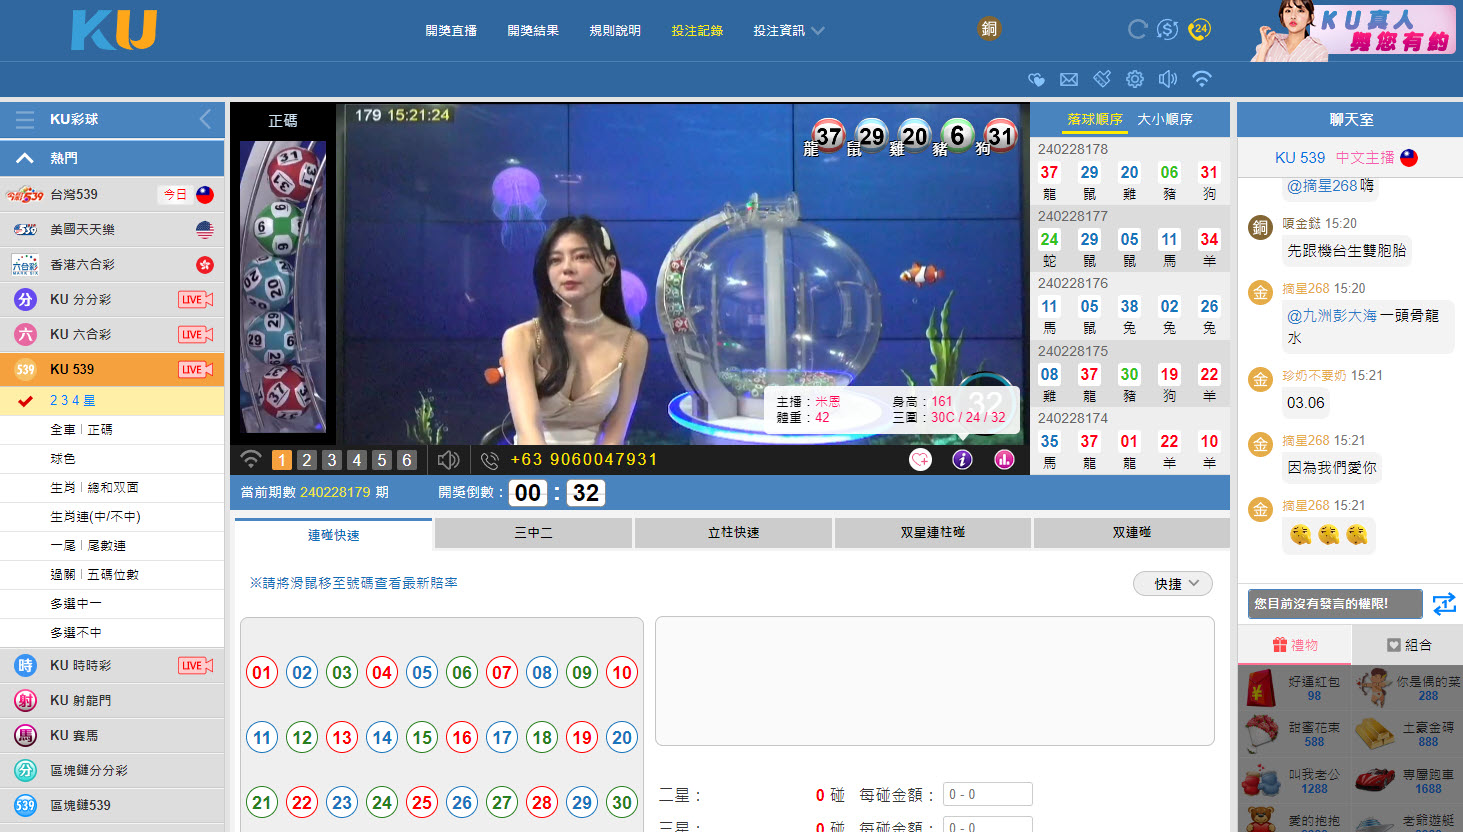This screenshot has width=1463, height=832.
Task: Select the 好運紅包 gift
Action: coord(1294,689)
